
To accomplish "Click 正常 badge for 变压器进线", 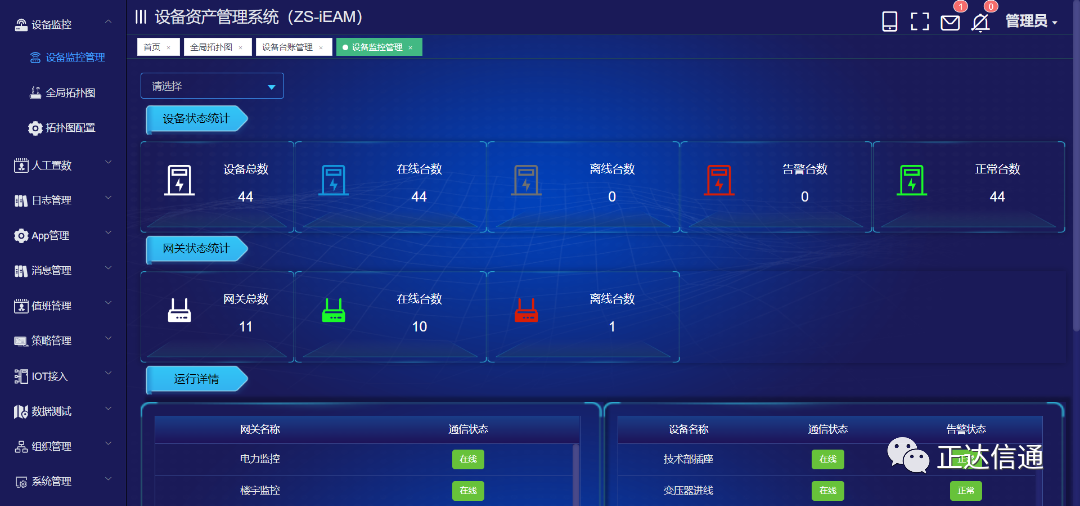I will 966,491.
